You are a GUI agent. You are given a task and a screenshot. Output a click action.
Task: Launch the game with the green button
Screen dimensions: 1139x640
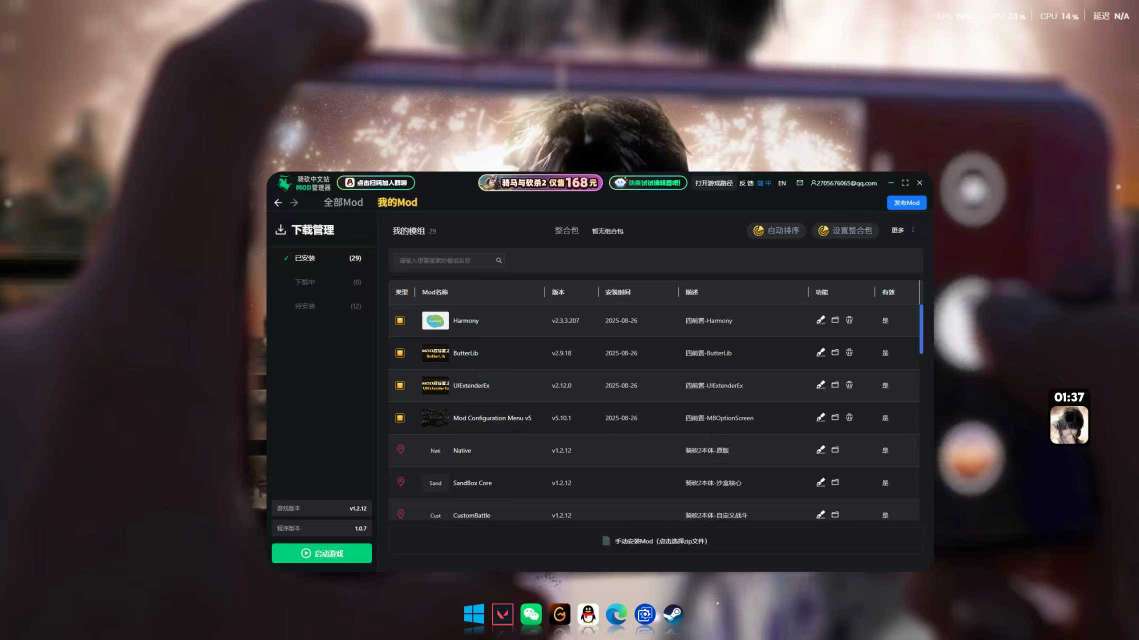click(322, 554)
